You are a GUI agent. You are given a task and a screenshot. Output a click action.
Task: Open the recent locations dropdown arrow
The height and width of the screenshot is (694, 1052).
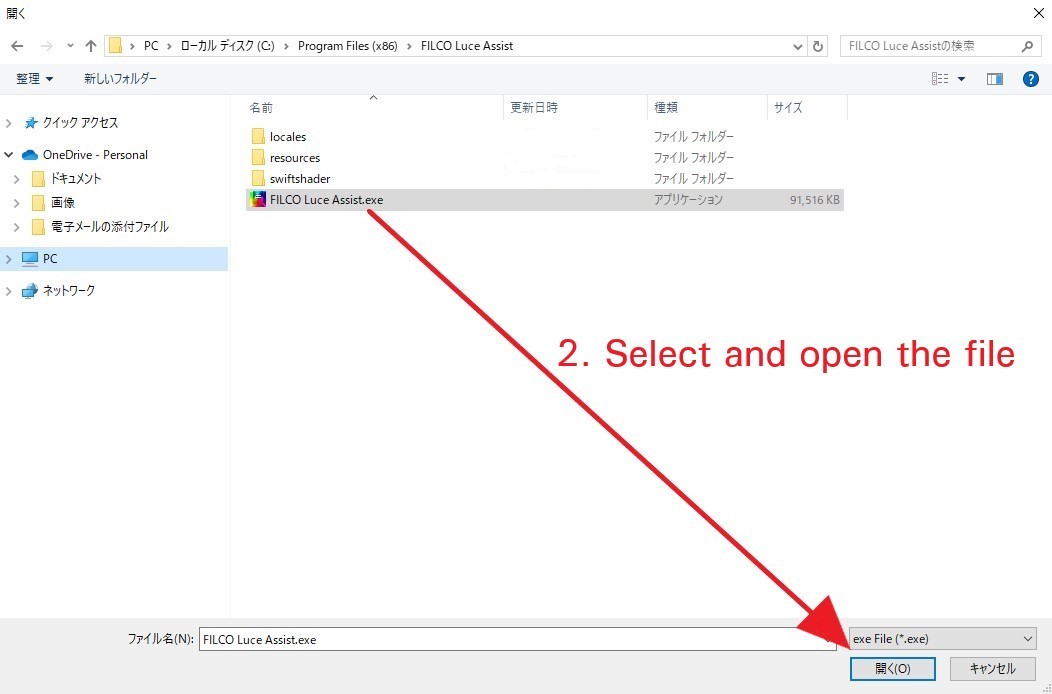pos(70,46)
